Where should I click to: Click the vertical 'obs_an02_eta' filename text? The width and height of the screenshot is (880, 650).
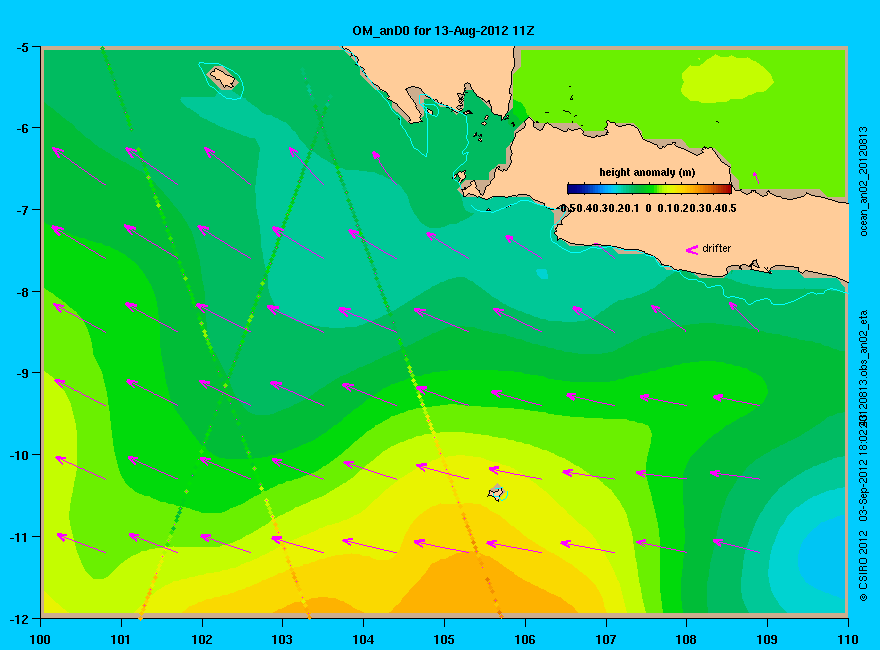pyautogui.click(x=863, y=344)
